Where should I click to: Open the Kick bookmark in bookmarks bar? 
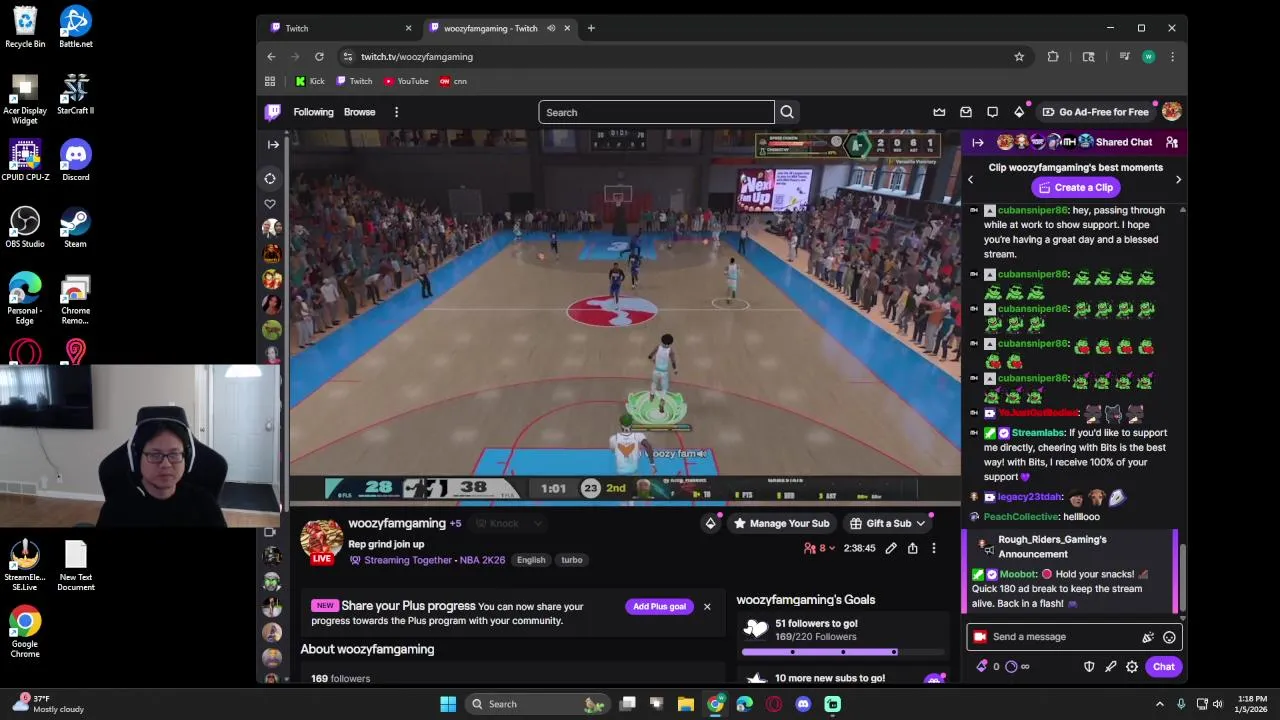pyautogui.click(x=310, y=81)
